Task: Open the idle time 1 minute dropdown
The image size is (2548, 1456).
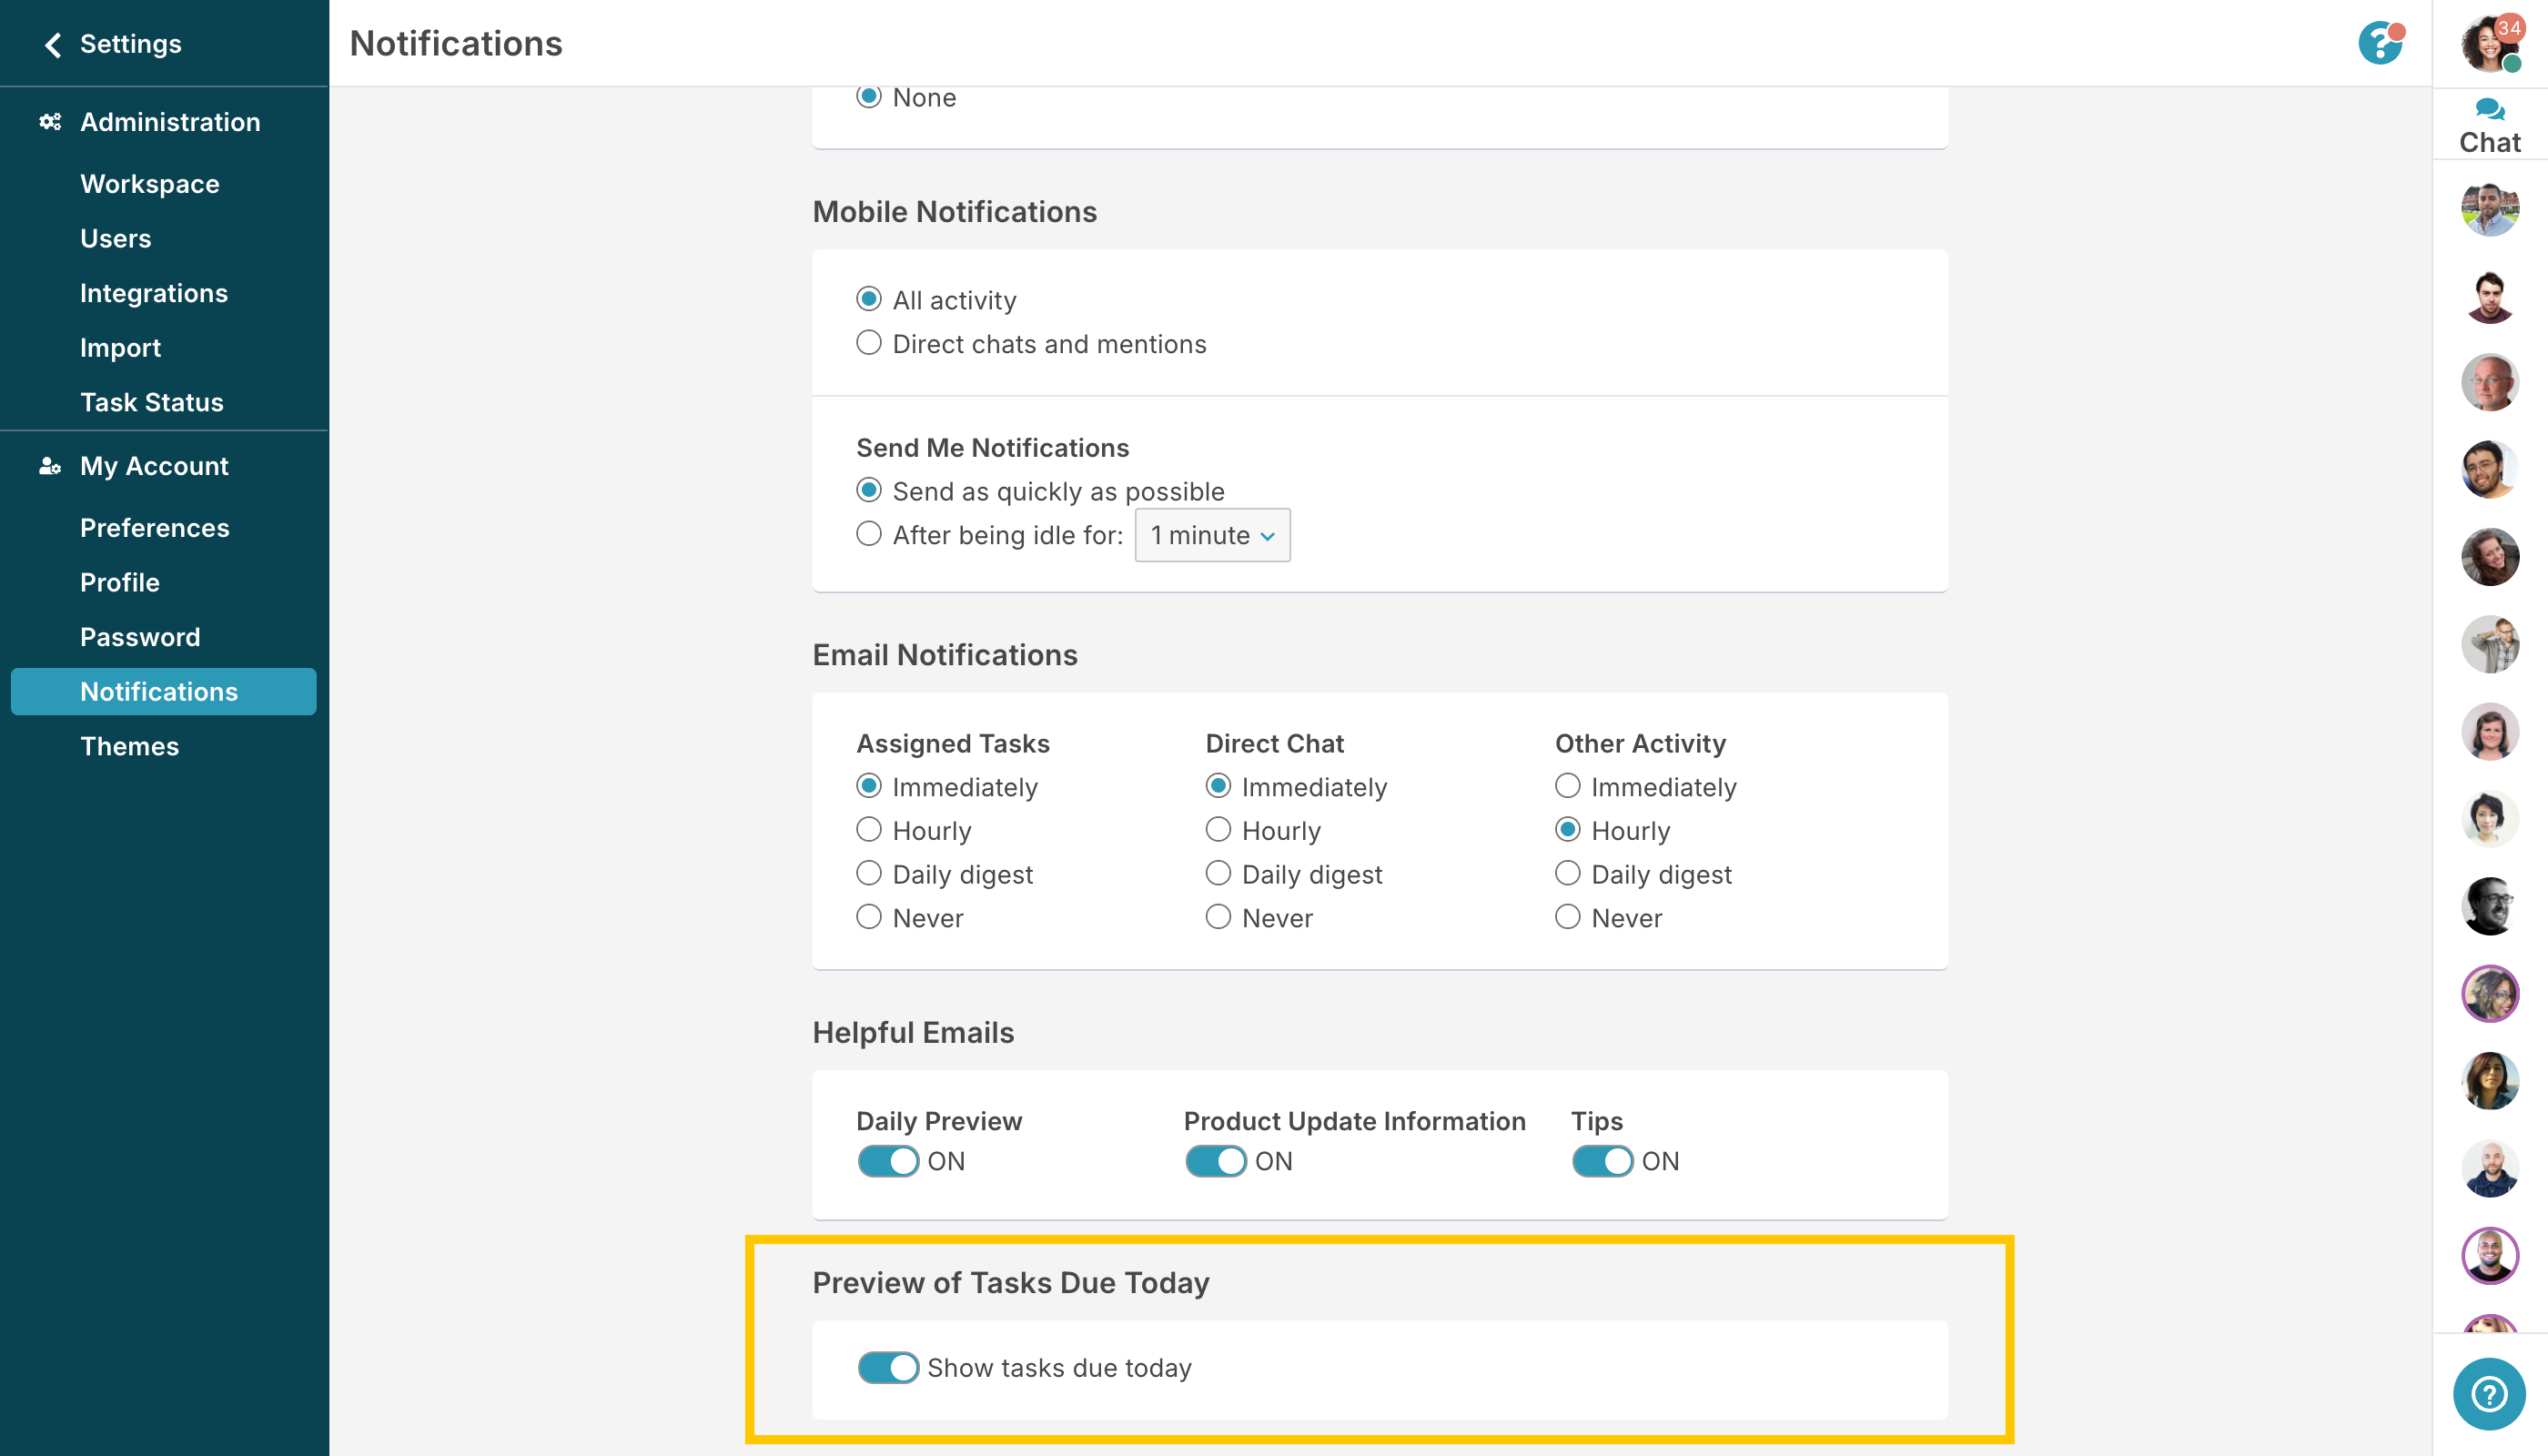Action: pyautogui.click(x=1212, y=535)
